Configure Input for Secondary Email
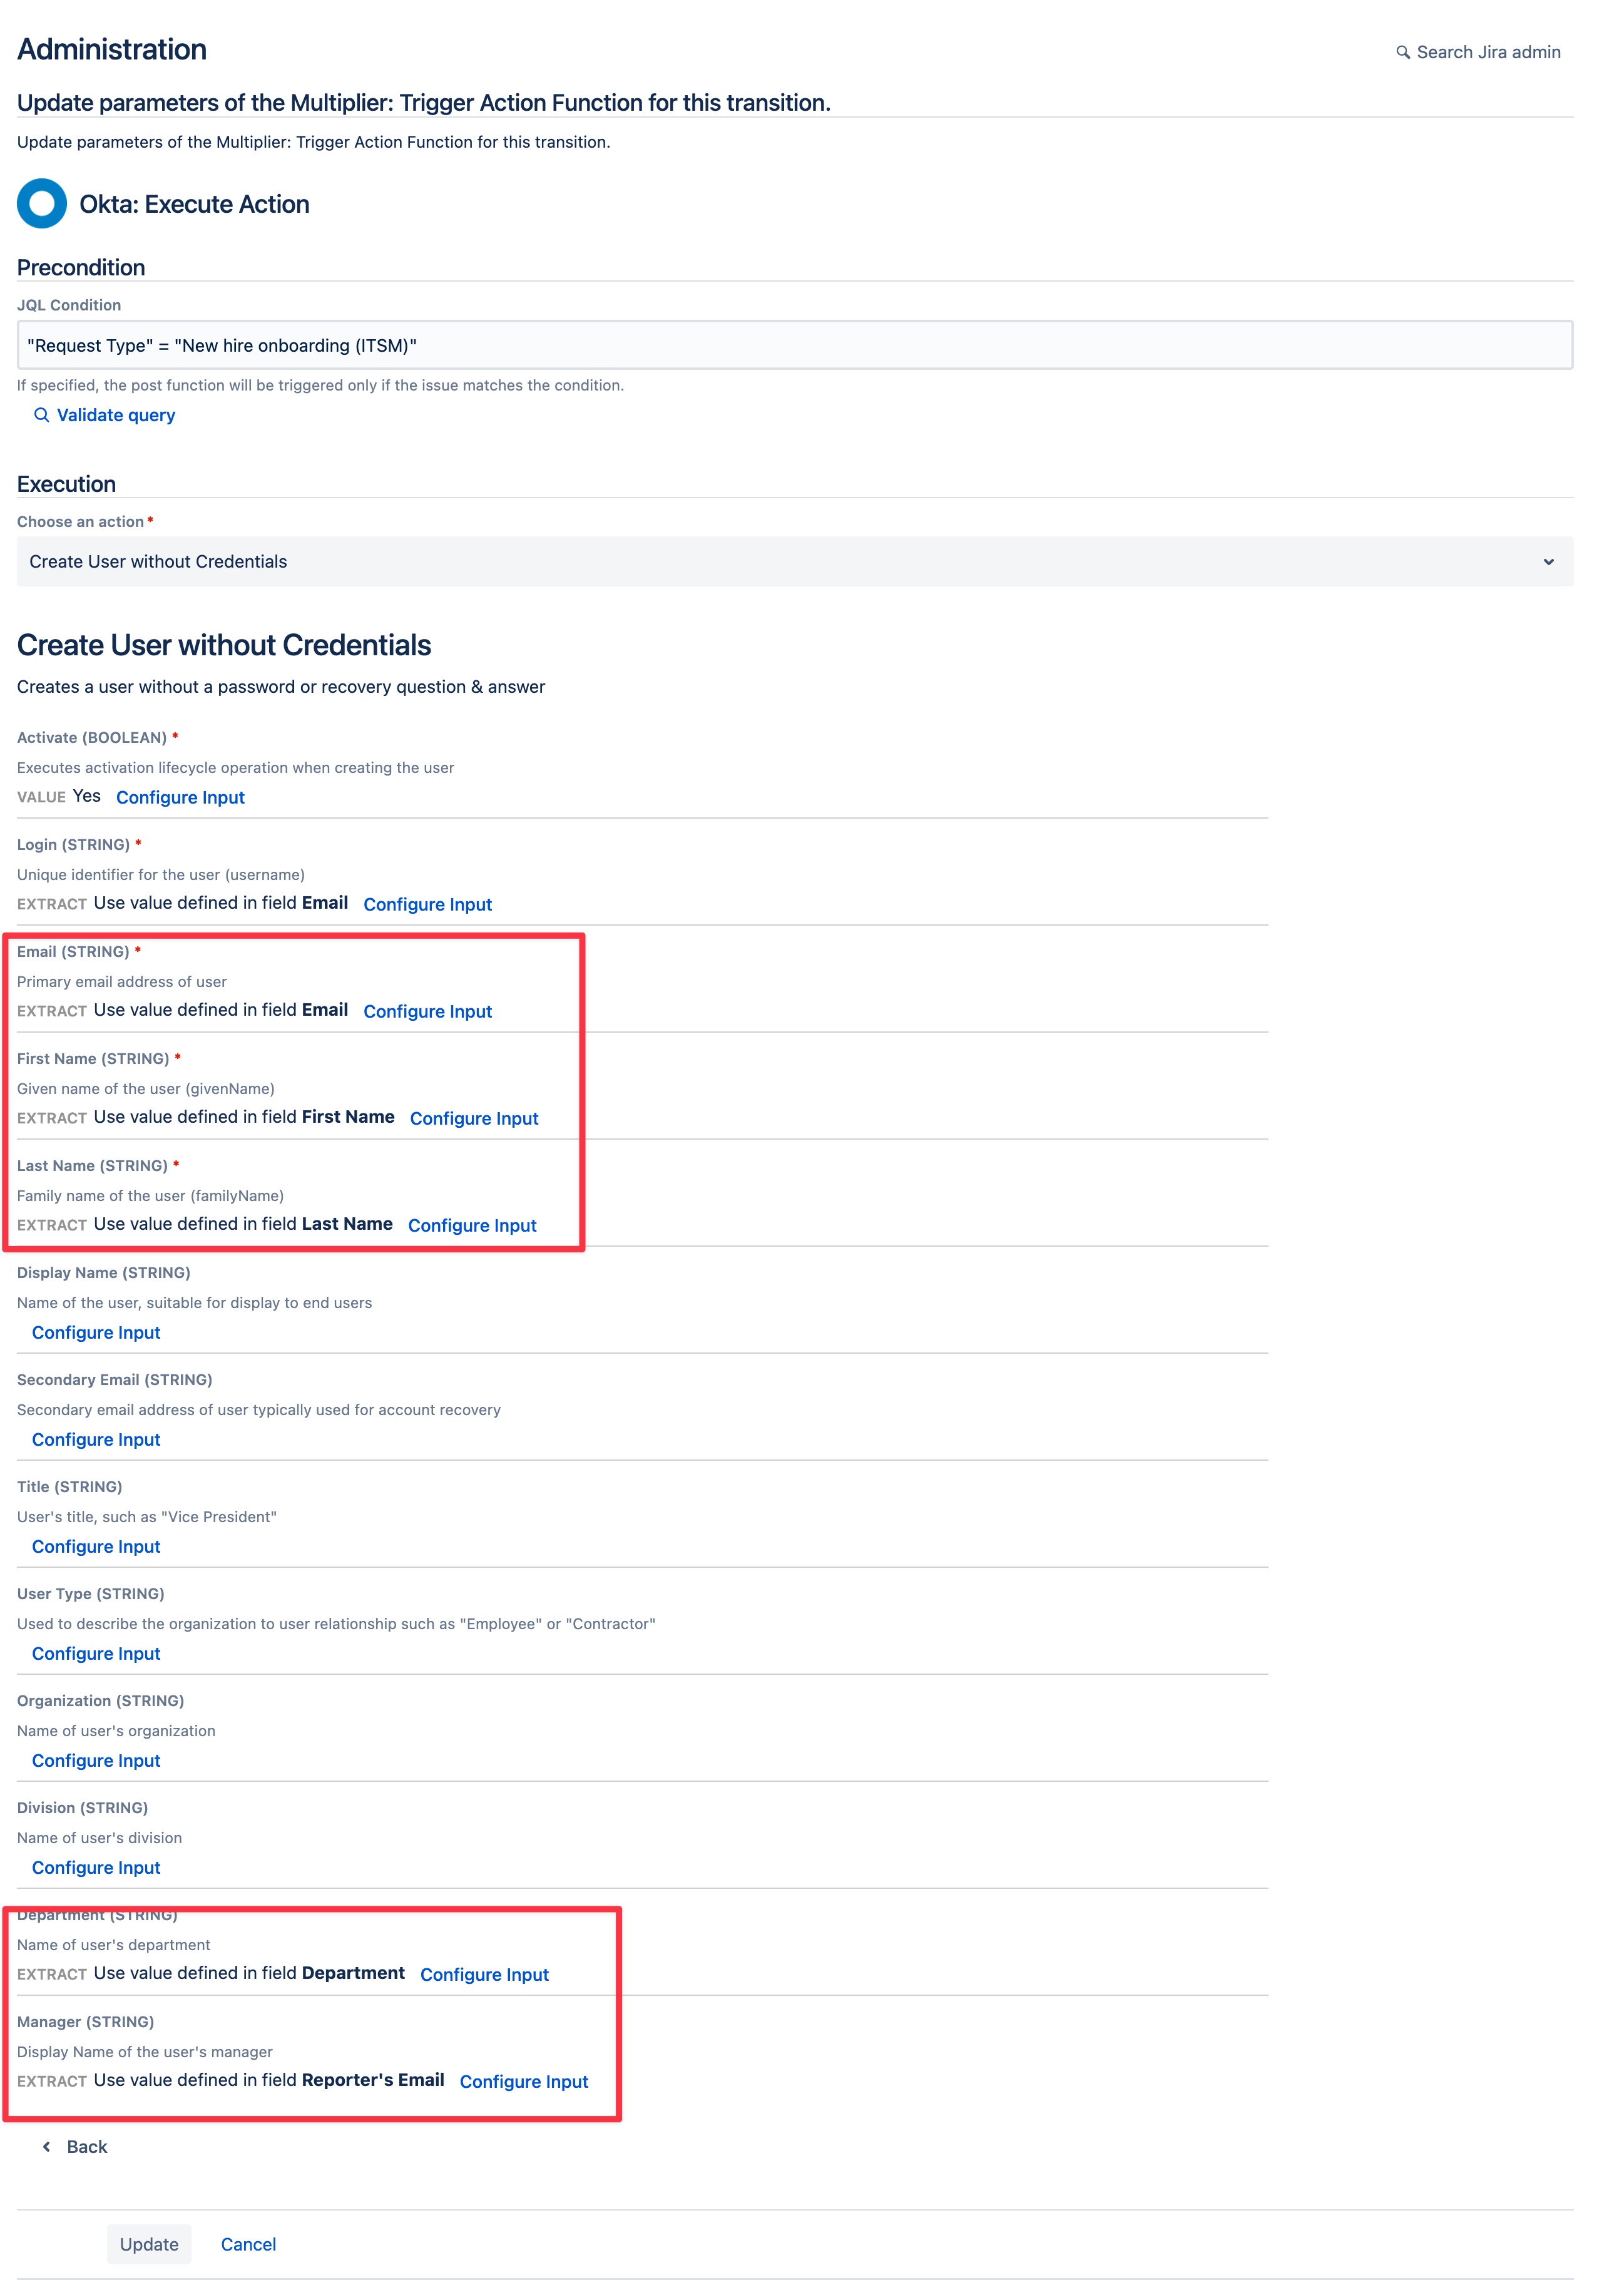 tap(96, 1440)
